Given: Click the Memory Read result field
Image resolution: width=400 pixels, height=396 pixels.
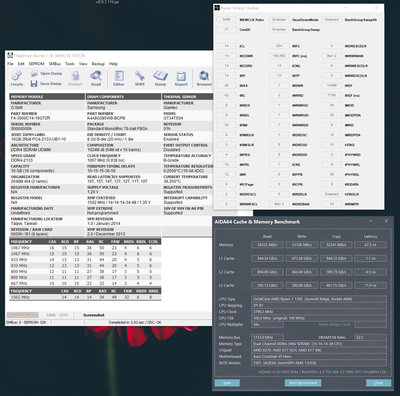Looking at the screenshot, I should pos(267,245).
